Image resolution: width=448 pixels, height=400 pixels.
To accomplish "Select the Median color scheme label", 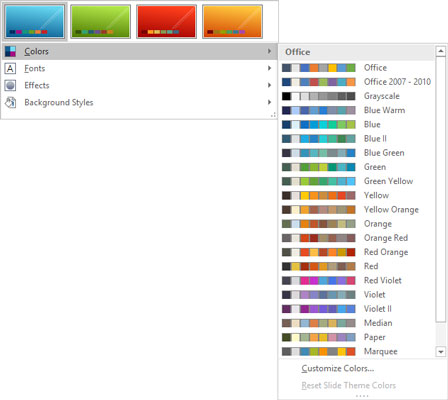I will click(378, 323).
